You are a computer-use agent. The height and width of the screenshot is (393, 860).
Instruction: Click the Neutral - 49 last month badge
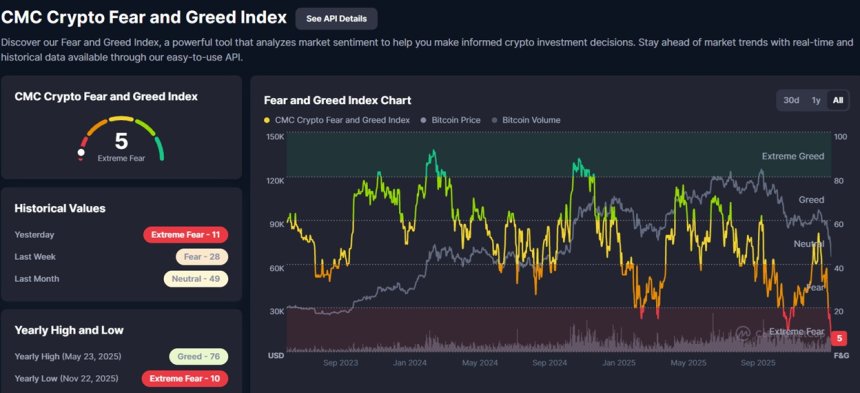point(196,278)
